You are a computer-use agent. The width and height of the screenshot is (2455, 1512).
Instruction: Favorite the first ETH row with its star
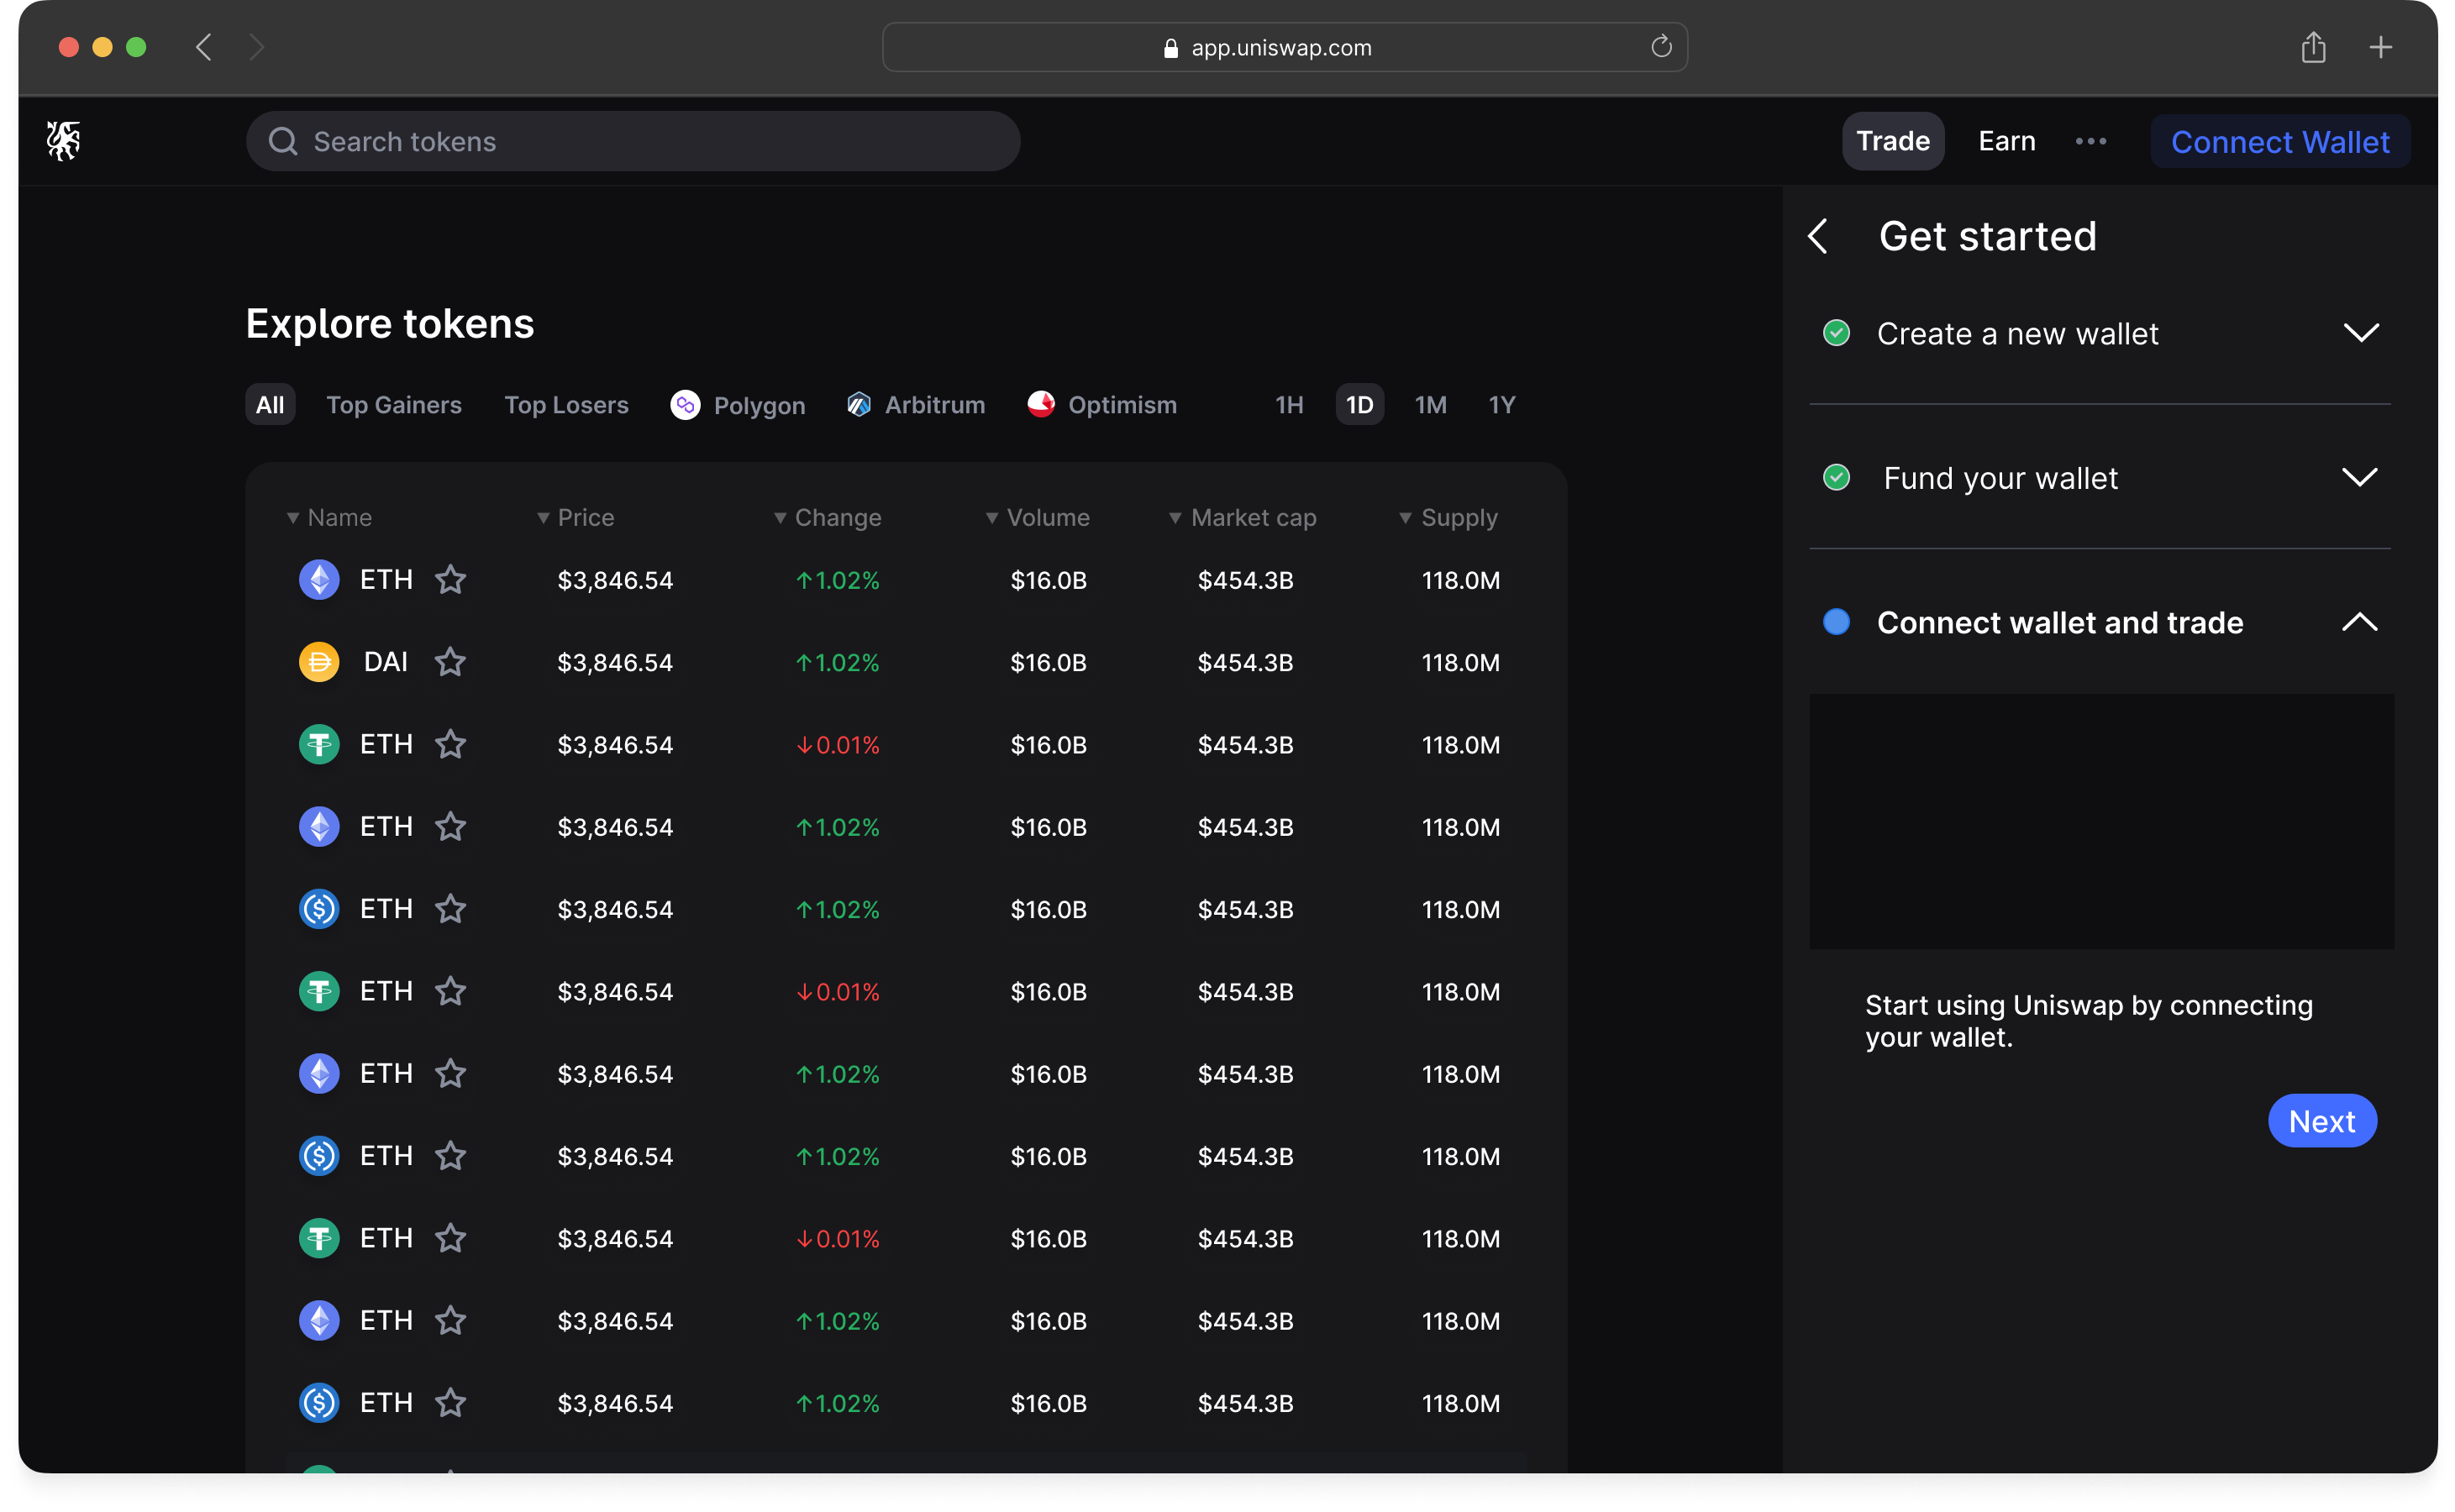451,579
